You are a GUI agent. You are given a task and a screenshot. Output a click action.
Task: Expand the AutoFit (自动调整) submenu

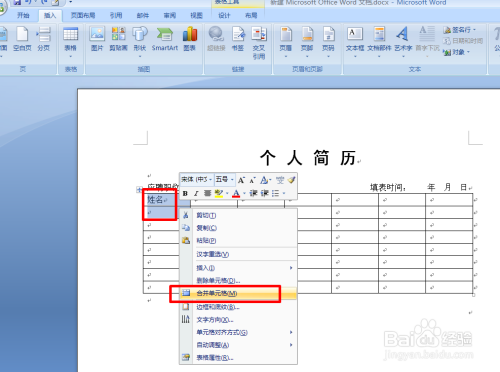[291, 345]
